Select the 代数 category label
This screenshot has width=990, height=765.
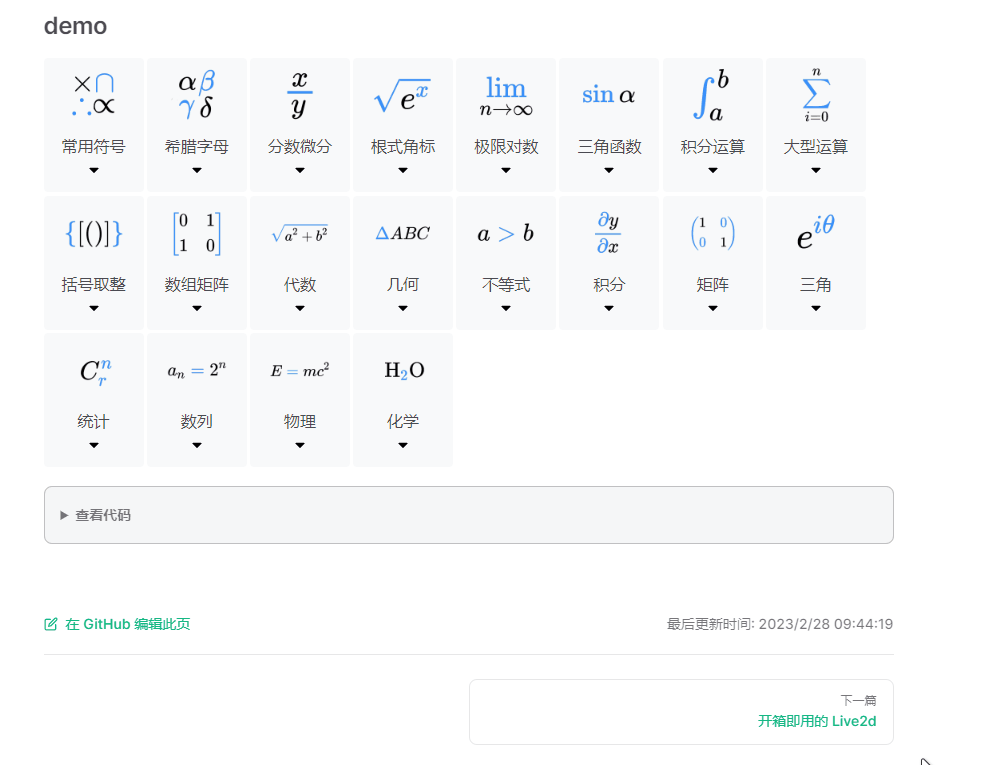click(299, 284)
